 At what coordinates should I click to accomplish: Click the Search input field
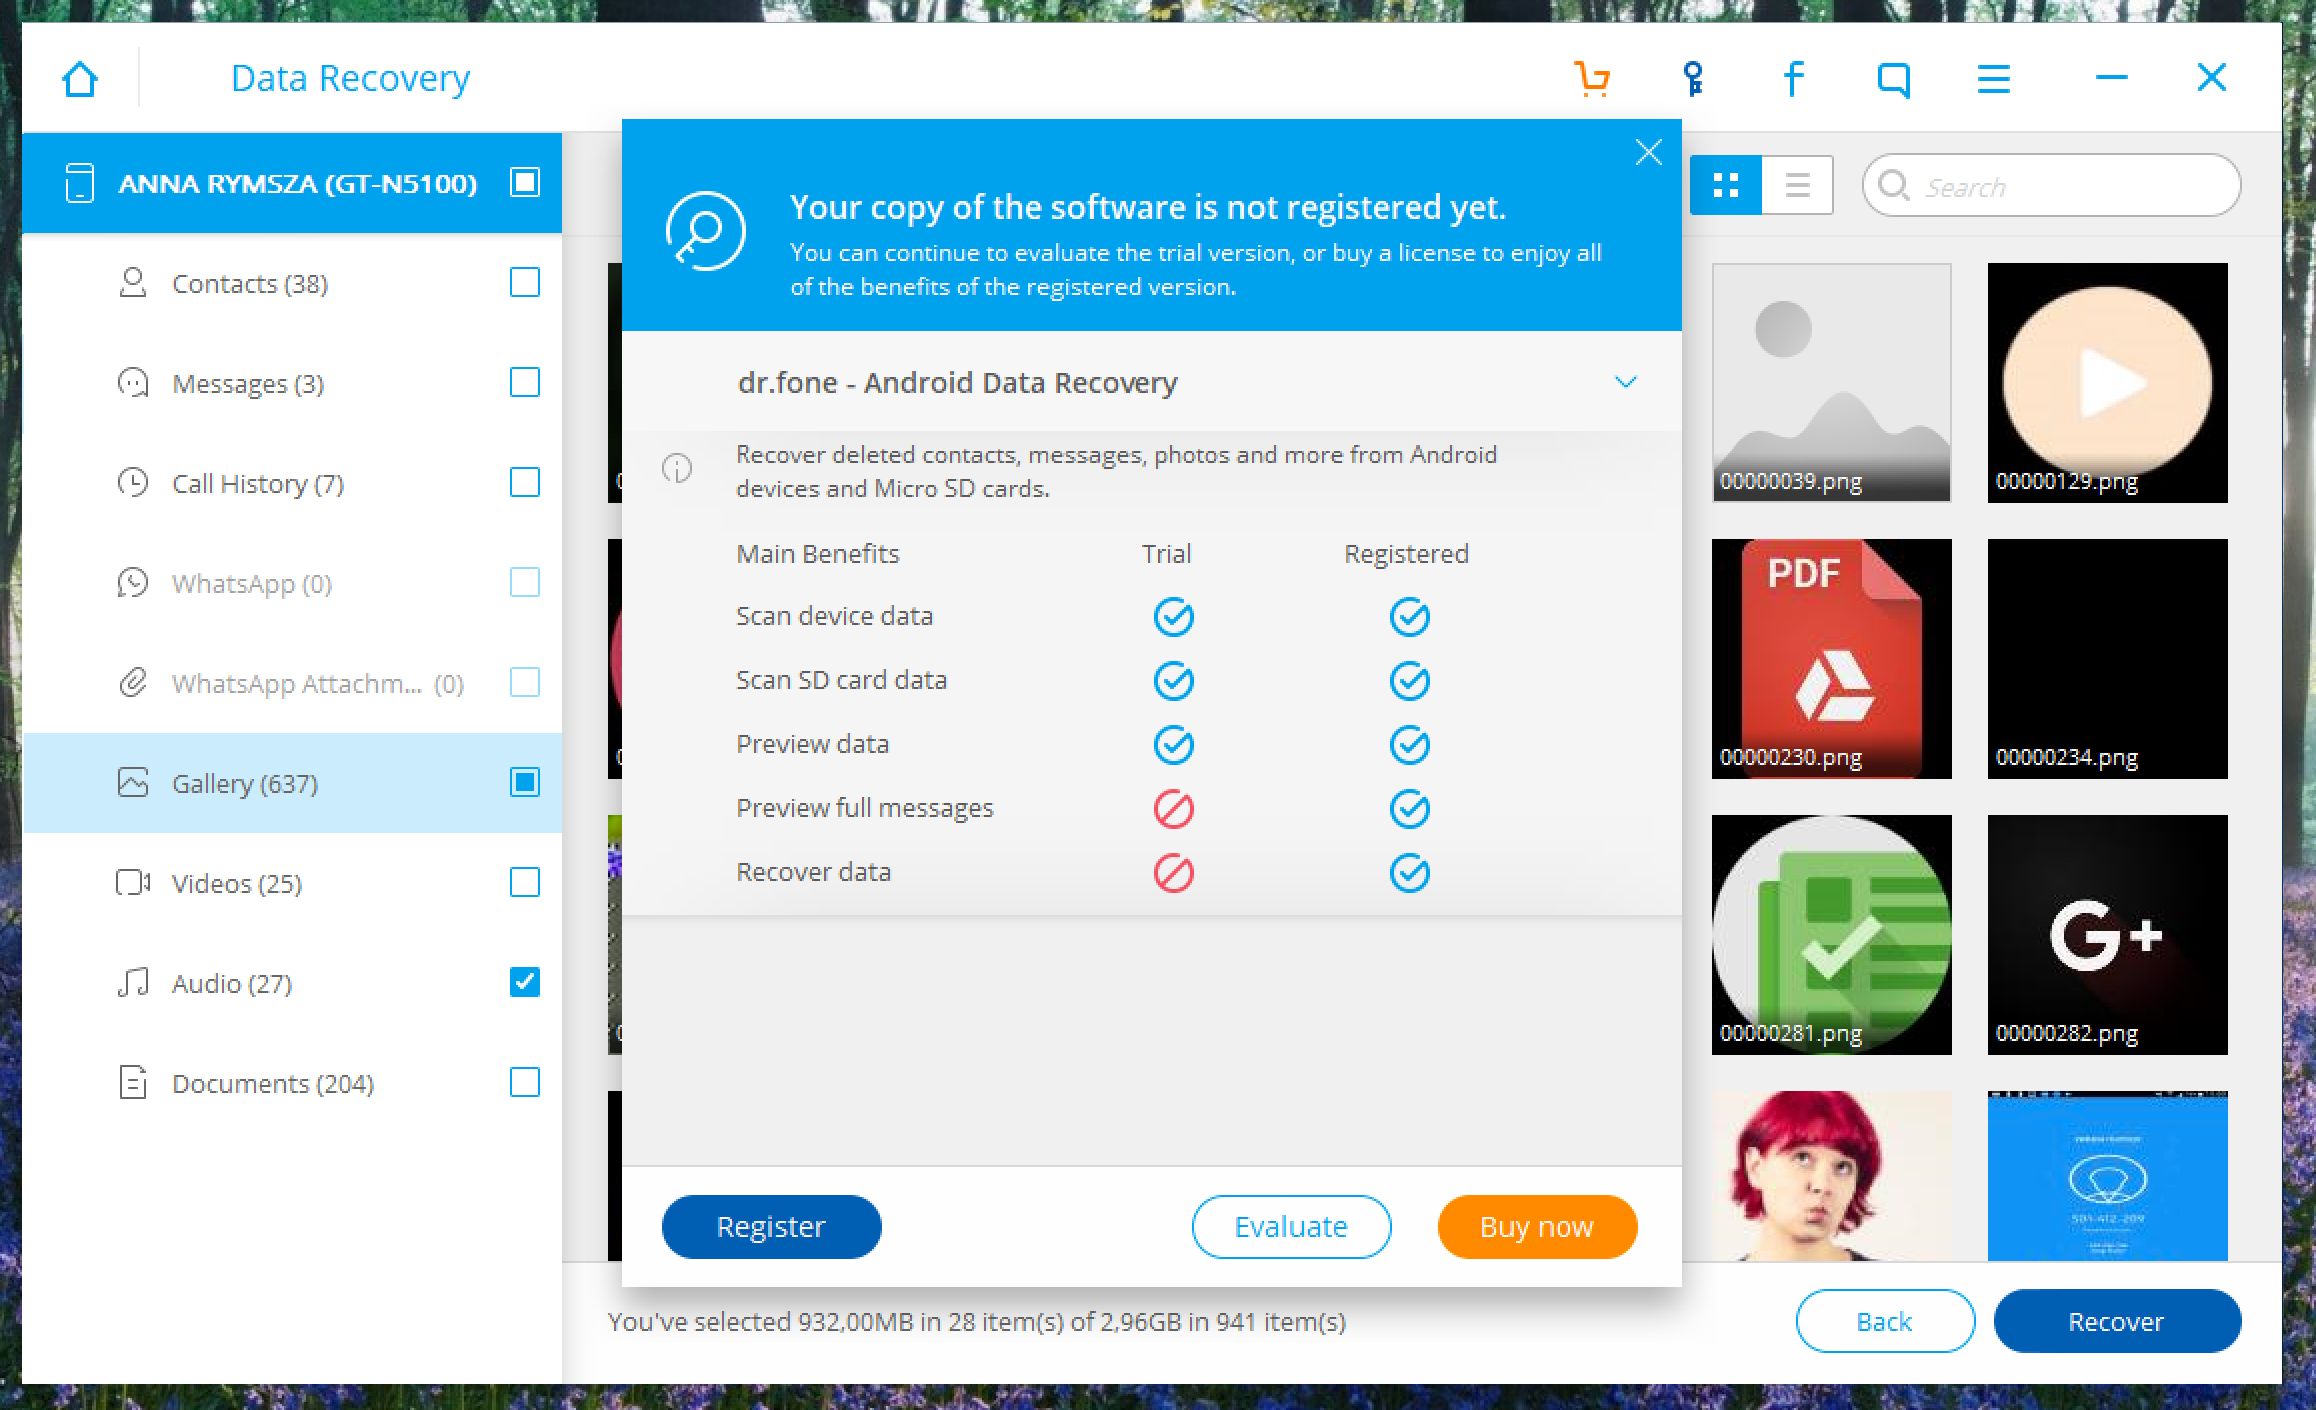point(2051,185)
